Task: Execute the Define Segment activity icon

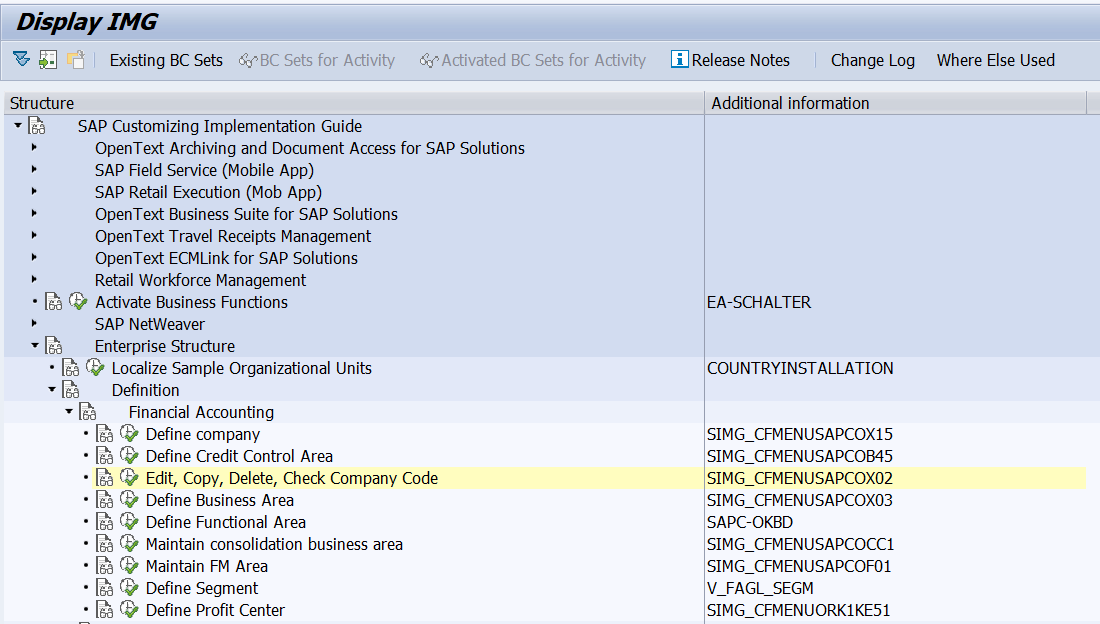Action: (x=129, y=588)
